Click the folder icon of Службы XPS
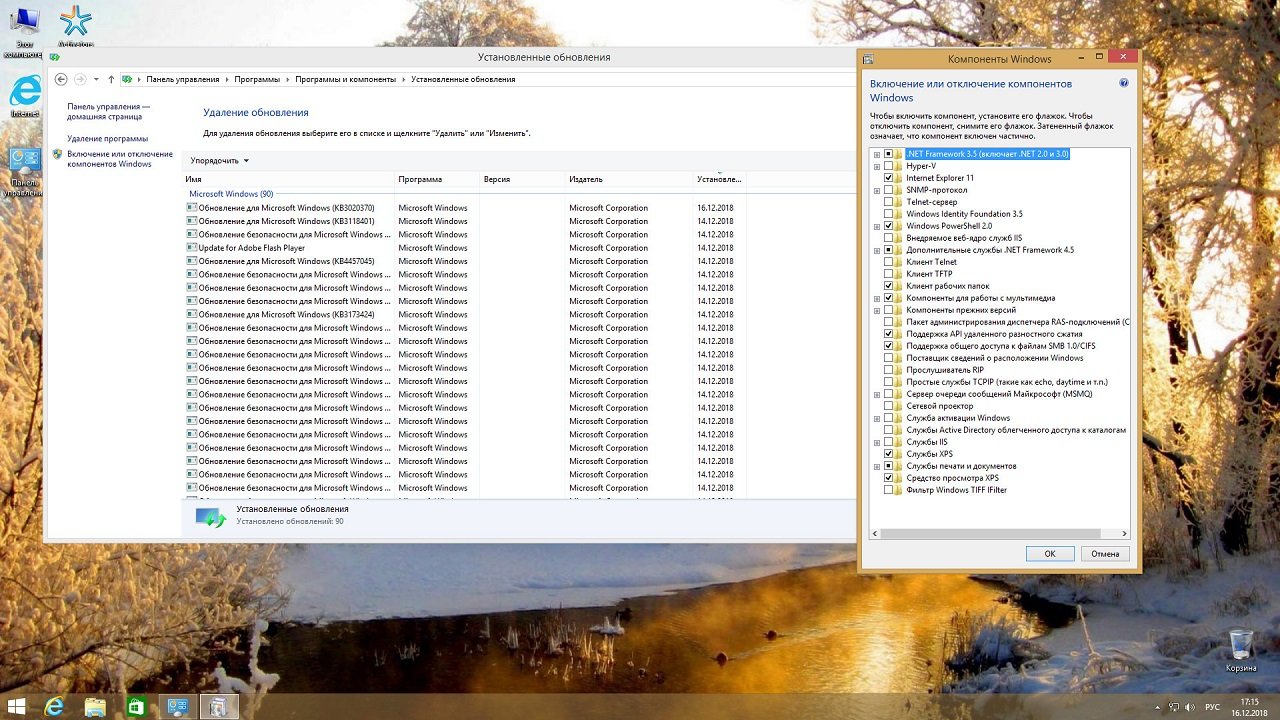Viewport: 1280px width, 720px height. coord(899,454)
